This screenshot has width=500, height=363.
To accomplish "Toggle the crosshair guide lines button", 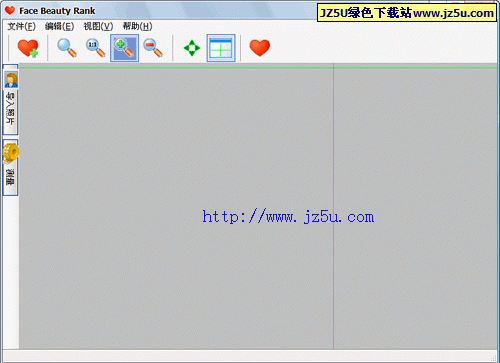I will point(221,48).
